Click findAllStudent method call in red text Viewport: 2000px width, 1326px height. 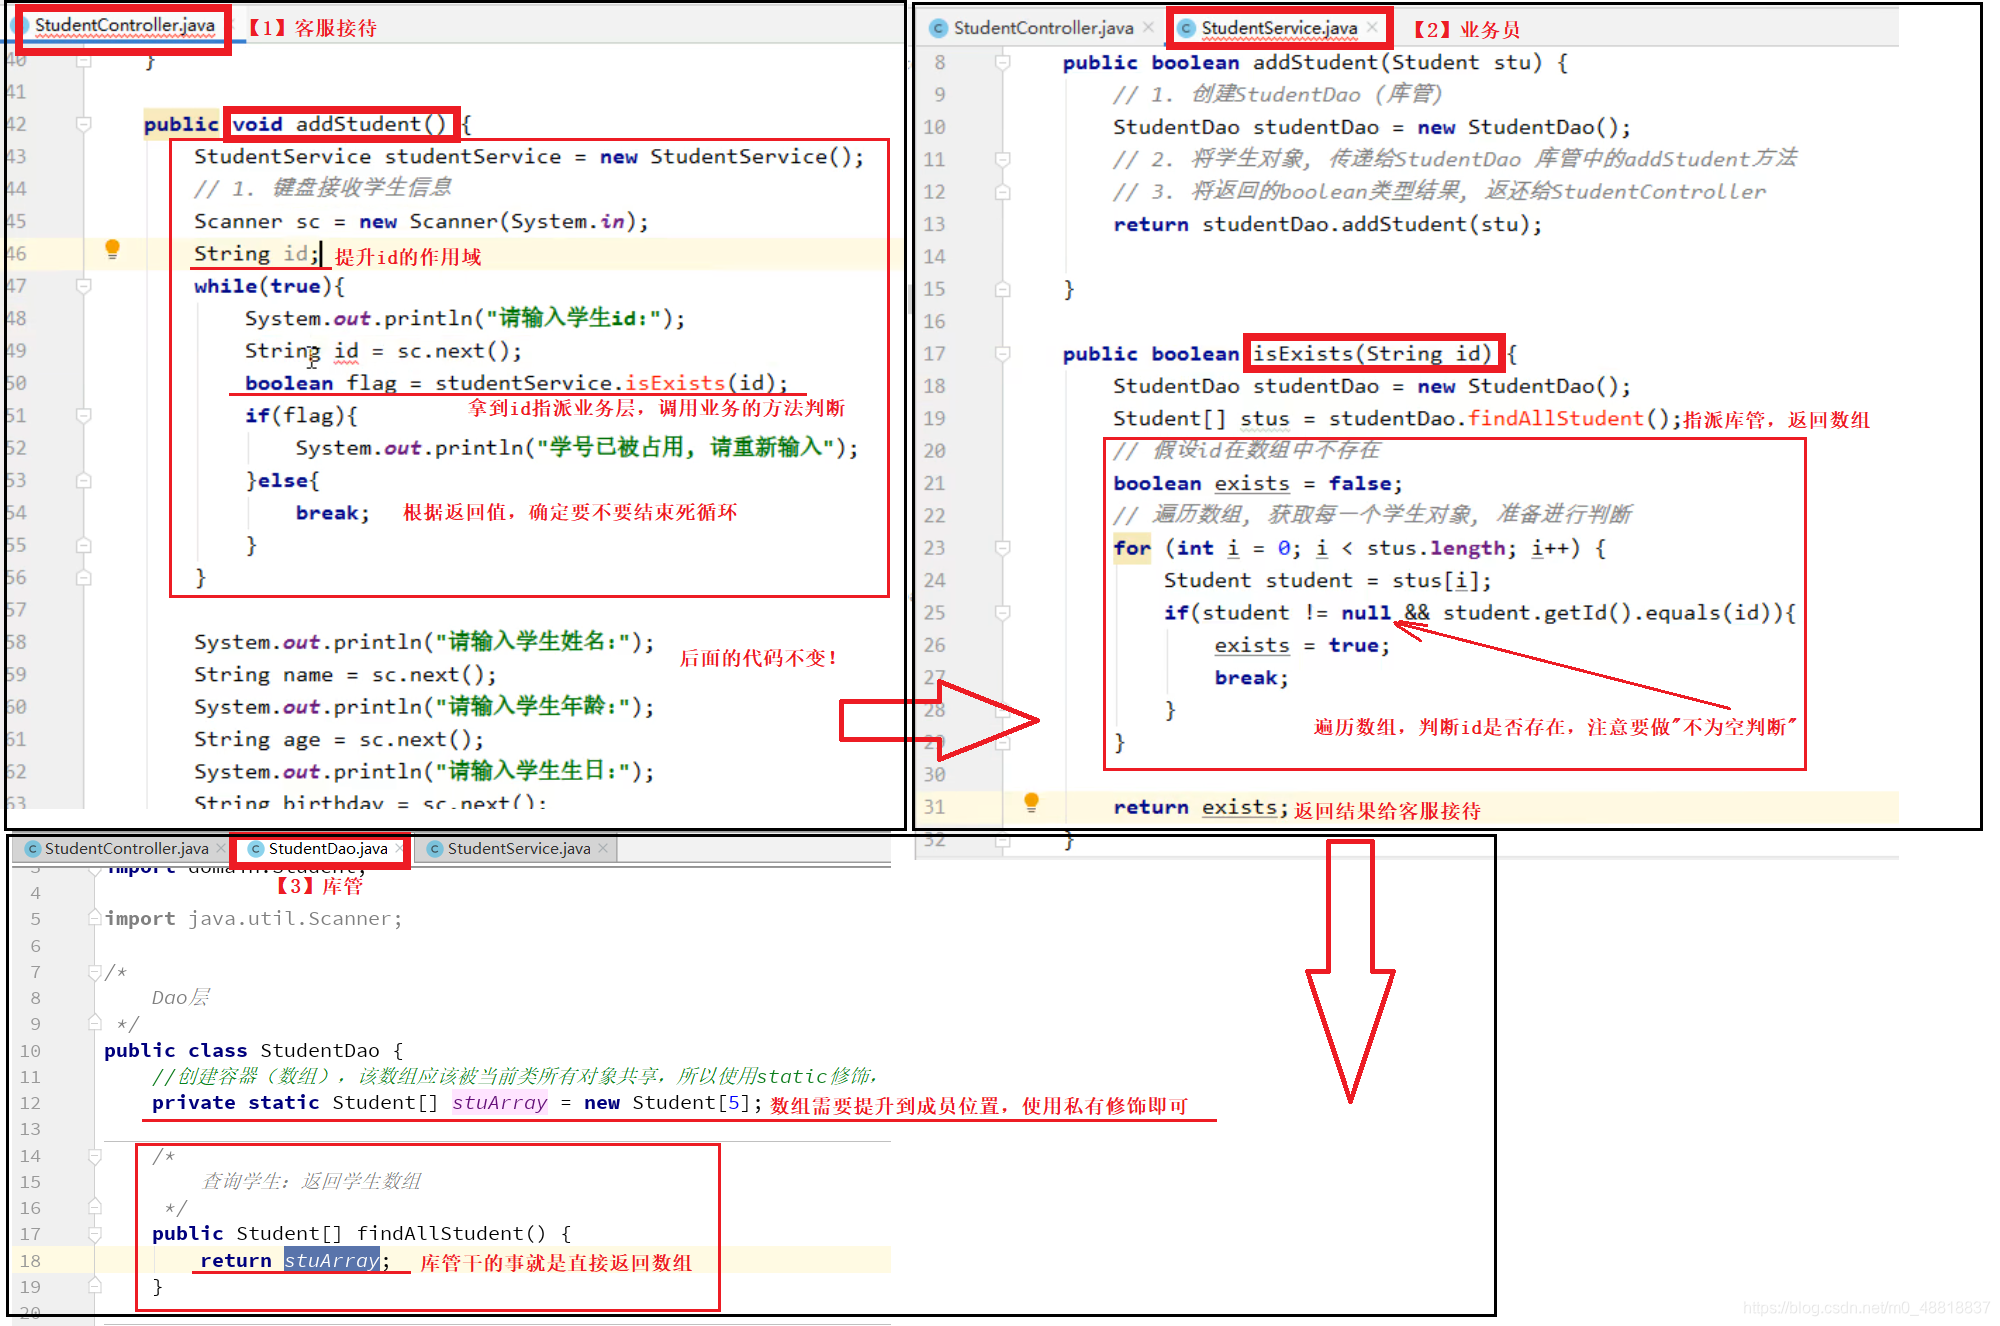click(1555, 418)
